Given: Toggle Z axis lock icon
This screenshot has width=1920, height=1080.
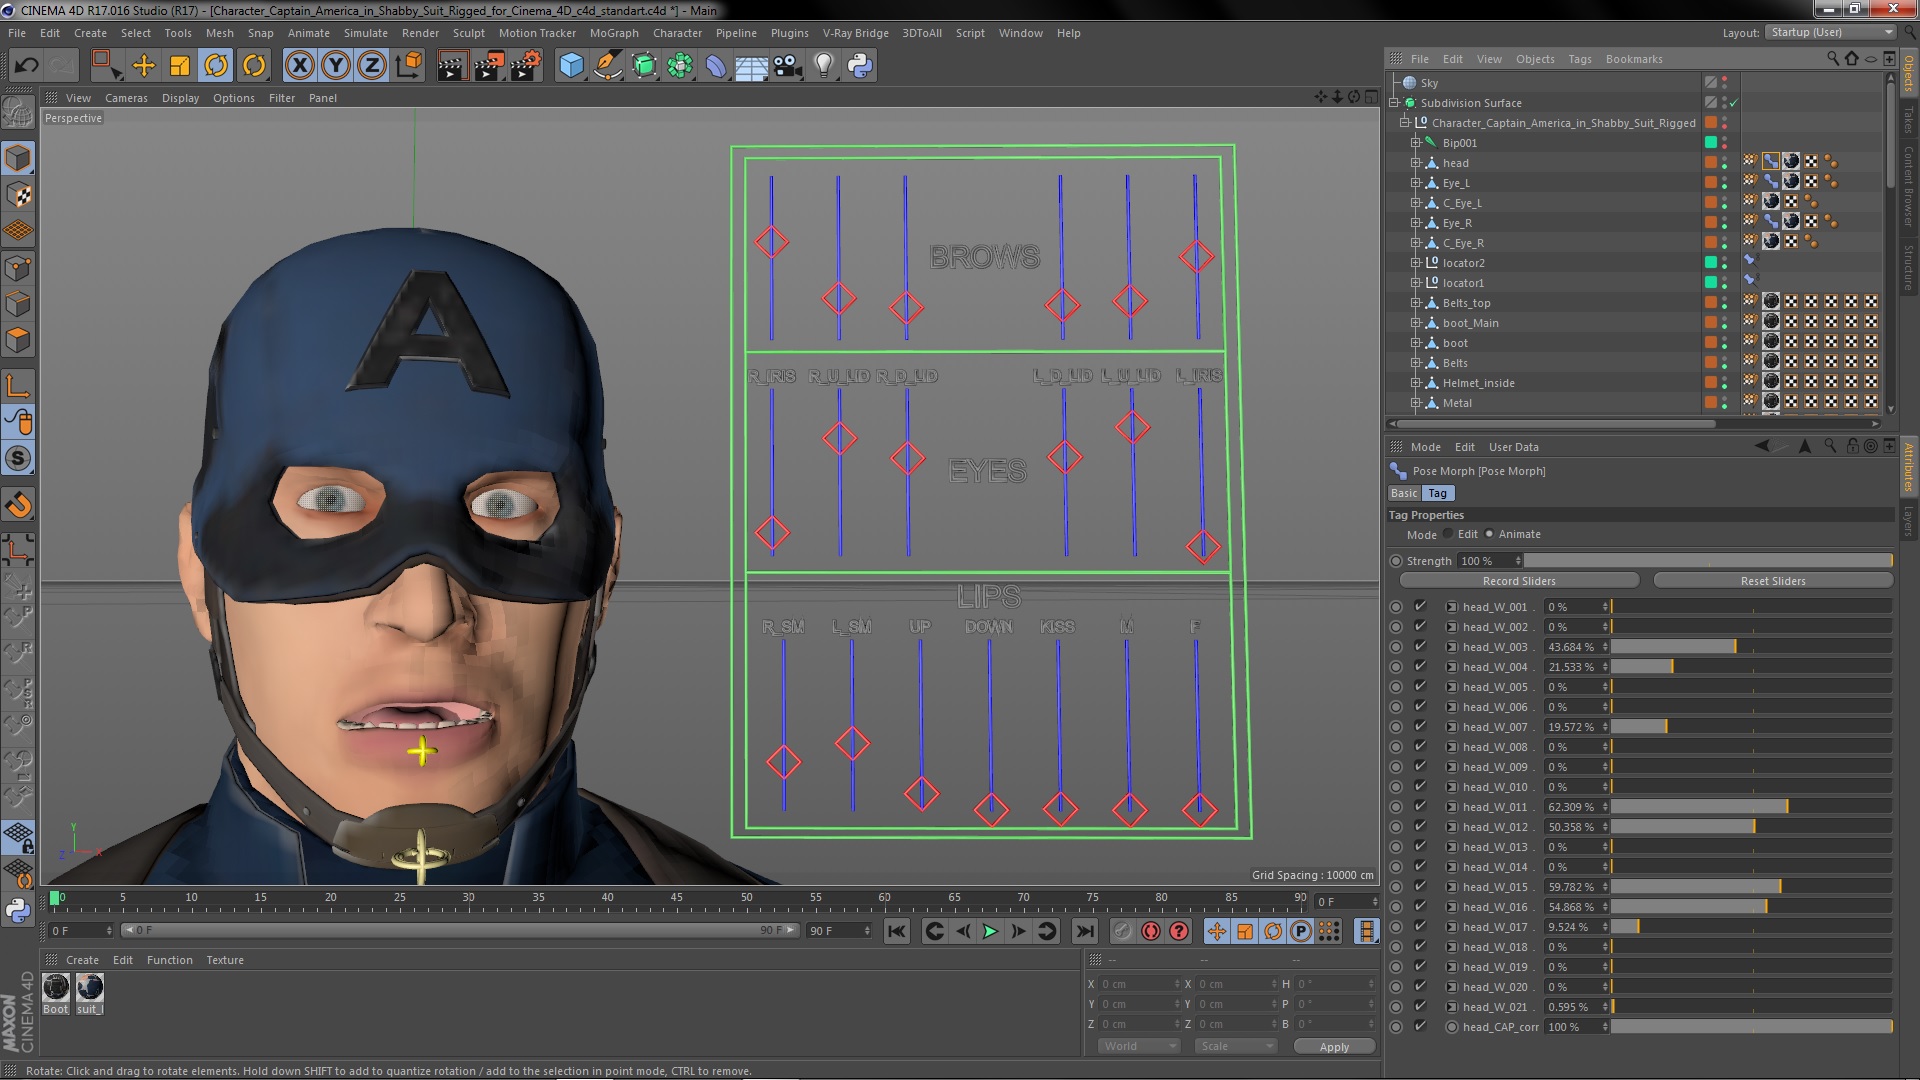Looking at the screenshot, I should [x=372, y=66].
